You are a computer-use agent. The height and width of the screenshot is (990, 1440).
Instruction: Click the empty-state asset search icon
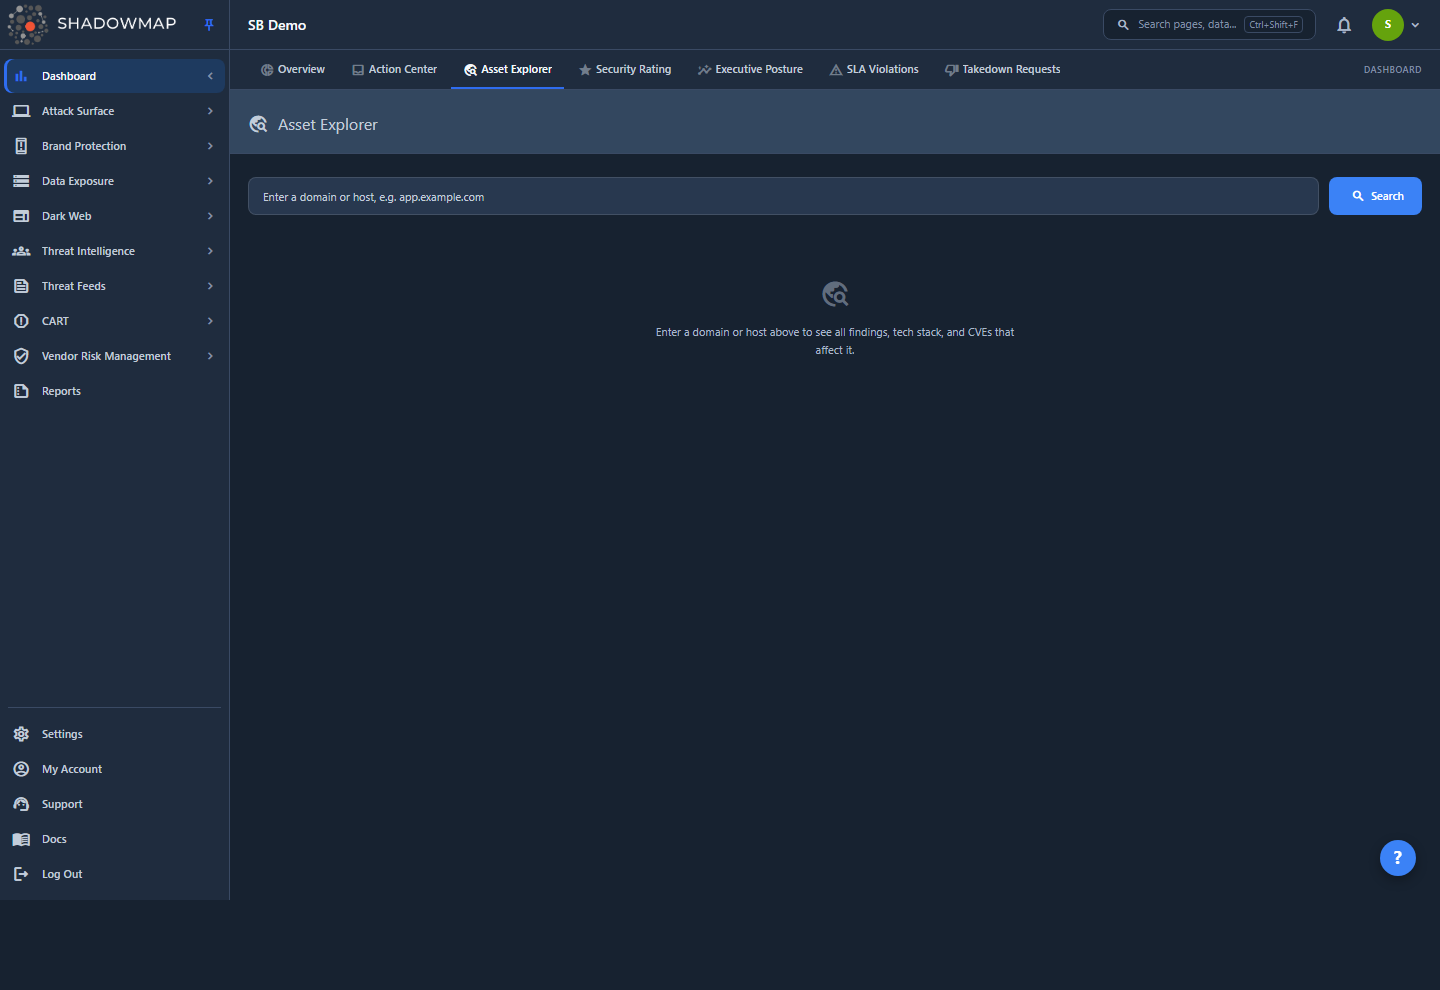835,294
